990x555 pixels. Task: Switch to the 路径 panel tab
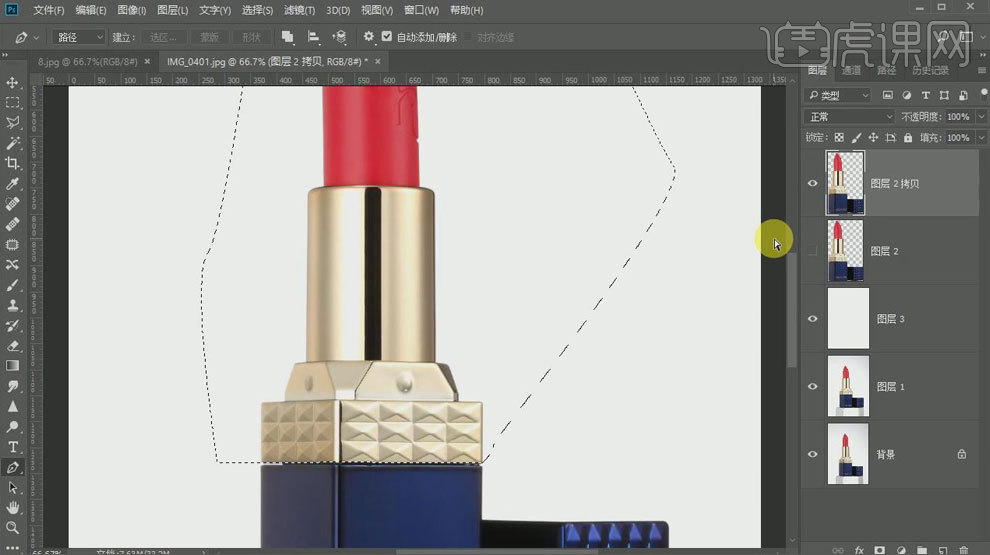point(886,70)
